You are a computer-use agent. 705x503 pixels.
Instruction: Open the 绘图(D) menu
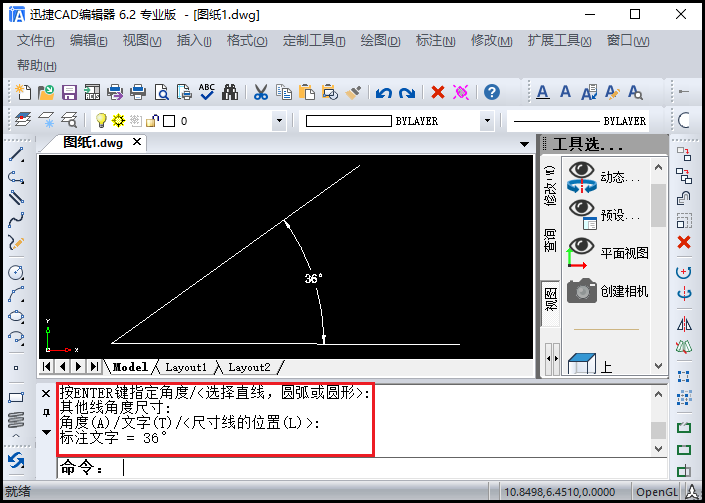click(x=380, y=41)
